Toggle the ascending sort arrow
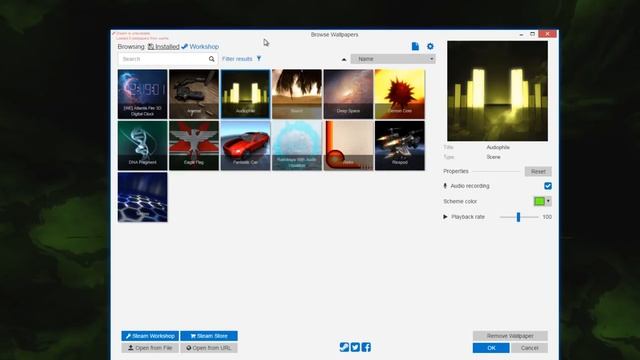Screen dimensions: 640x360 [x=344, y=60]
